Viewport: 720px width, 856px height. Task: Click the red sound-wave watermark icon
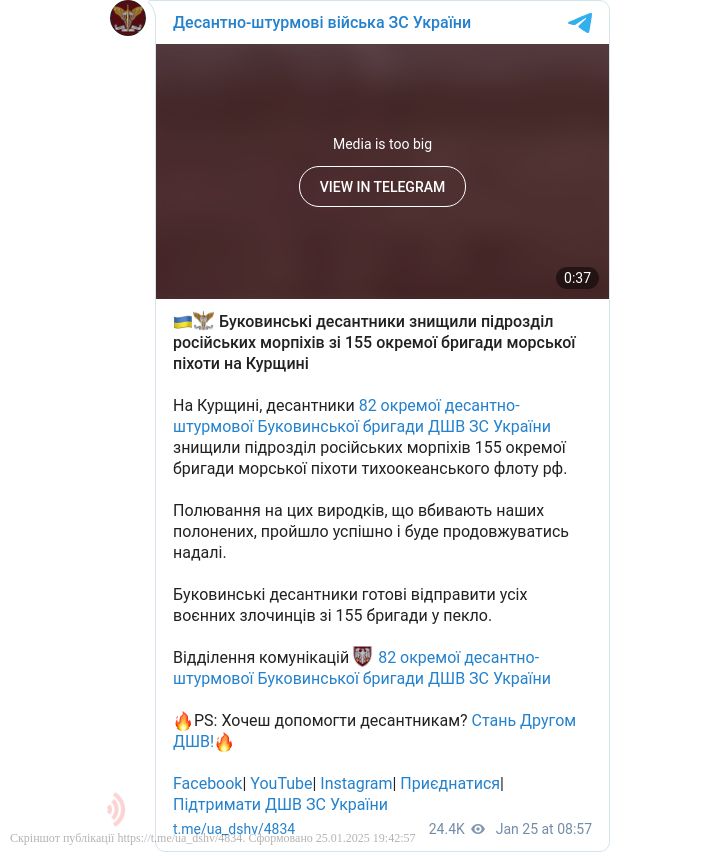coord(116,809)
